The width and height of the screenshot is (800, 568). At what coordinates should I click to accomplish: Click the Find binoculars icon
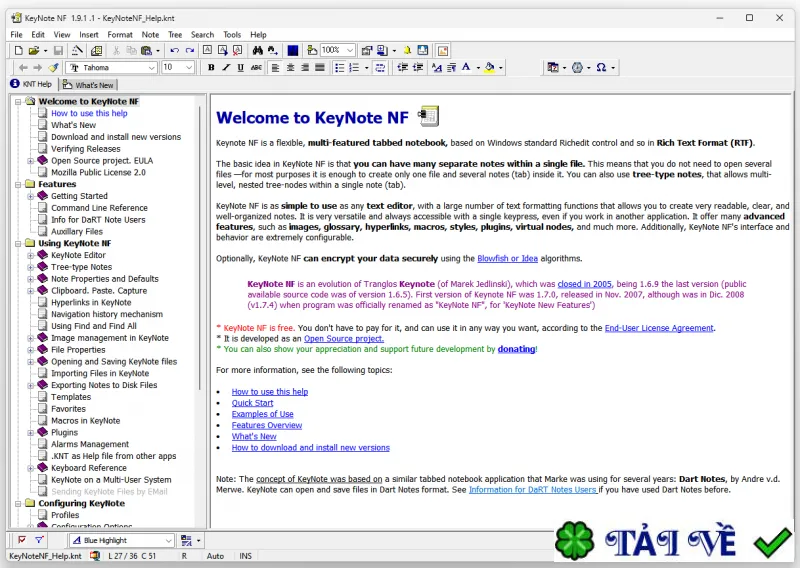coord(257,51)
